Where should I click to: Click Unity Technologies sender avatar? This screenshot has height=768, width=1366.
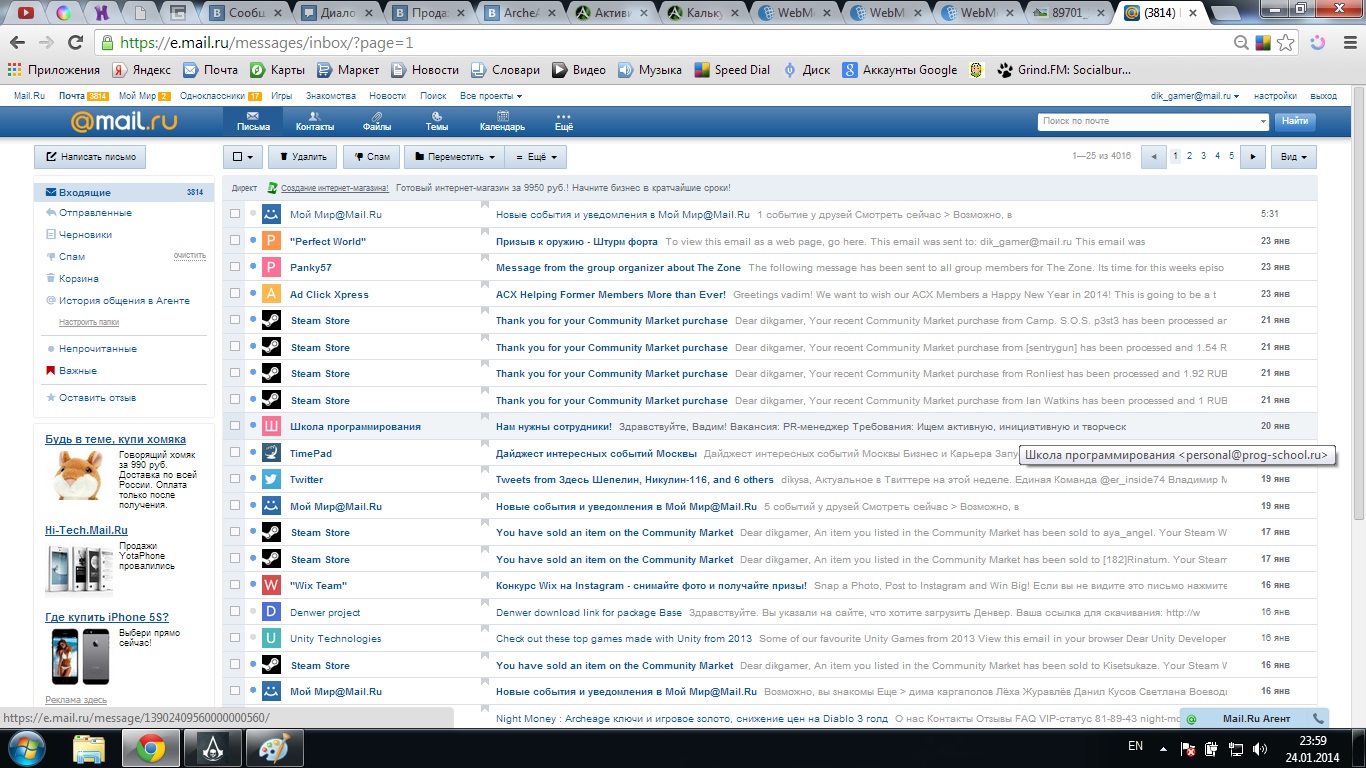(x=271, y=638)
